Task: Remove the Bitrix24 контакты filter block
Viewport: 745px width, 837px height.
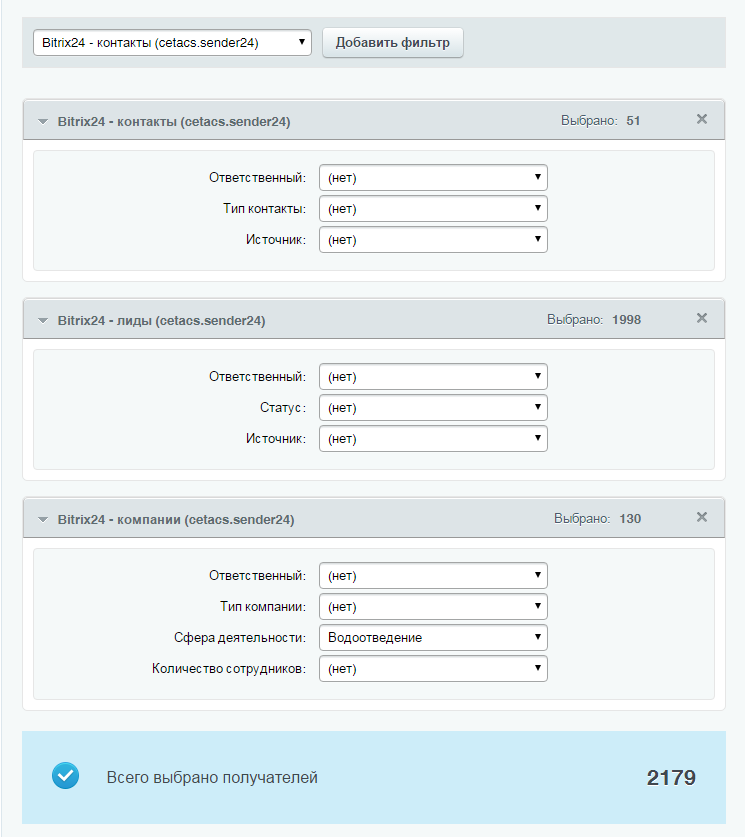Action: (x=702, y=119)
